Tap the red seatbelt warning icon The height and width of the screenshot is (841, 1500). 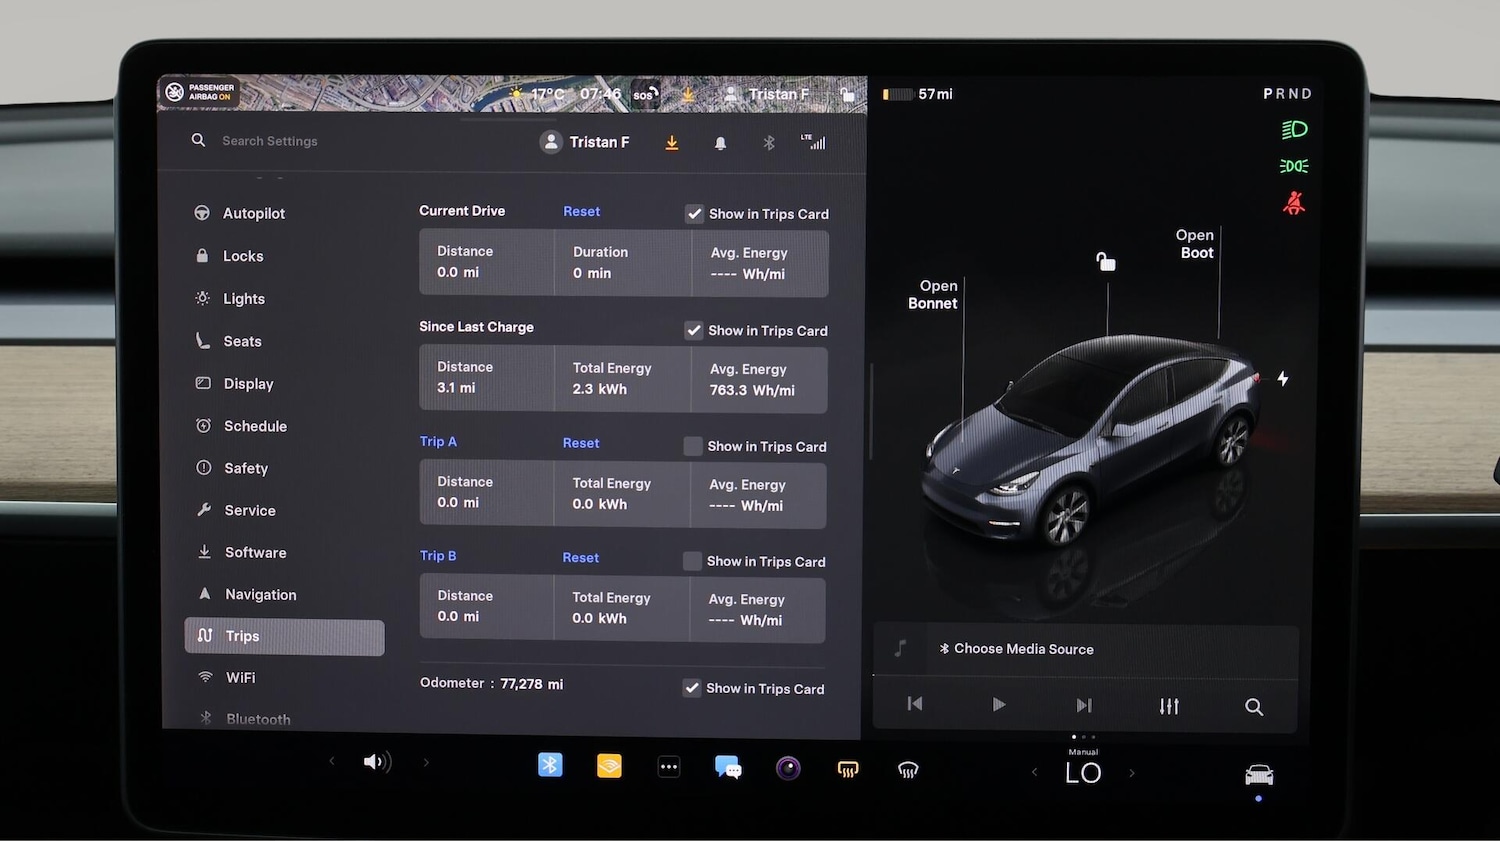coord(1294,203)
